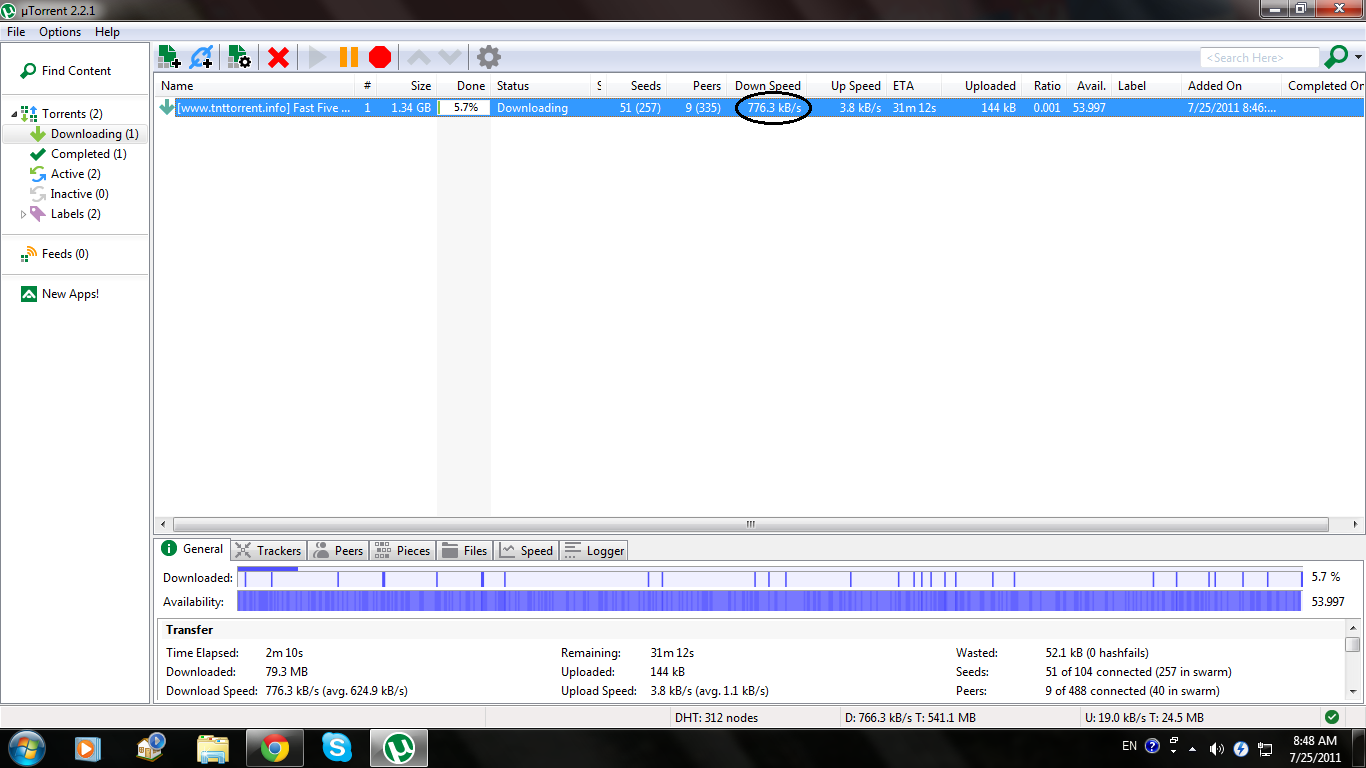The height and width of the screenshot is (768, 1366).
Task: Click the upload rate status 'U: 19.0 kB/s'
Action: click(x=1144, y=718)
